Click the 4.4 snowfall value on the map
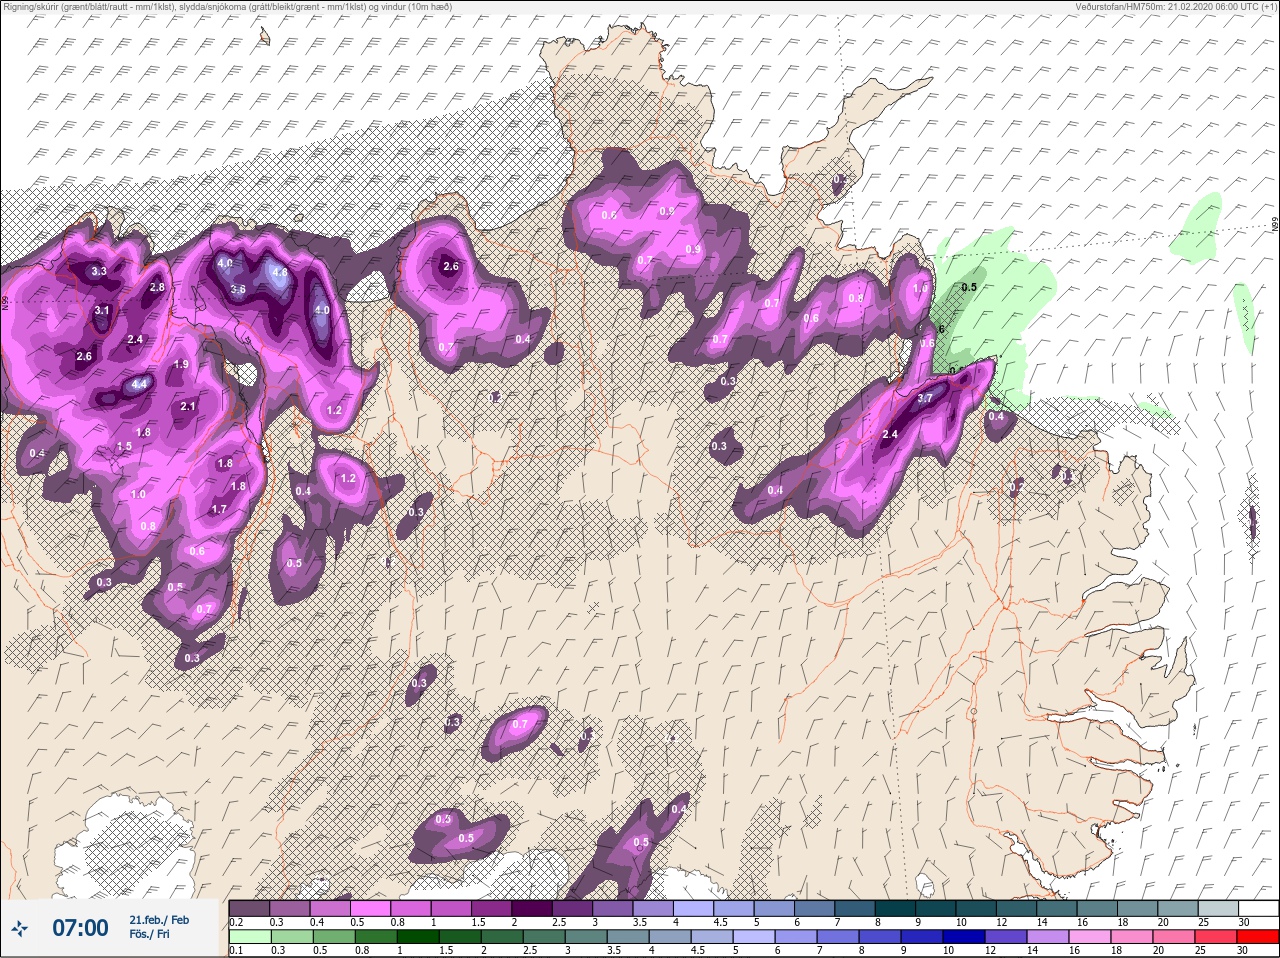Viewport: 1280px width, 958px height. coord(140,384)
